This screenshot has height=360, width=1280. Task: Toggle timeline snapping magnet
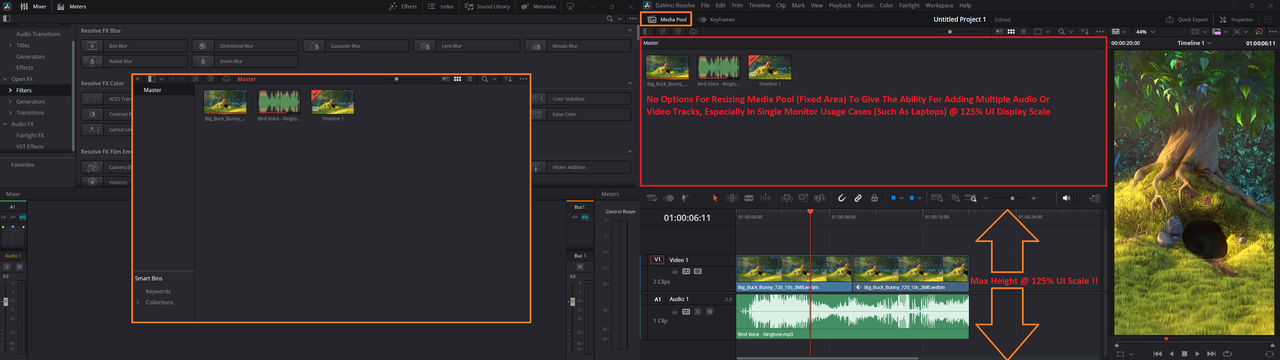(x=841, y=198)
